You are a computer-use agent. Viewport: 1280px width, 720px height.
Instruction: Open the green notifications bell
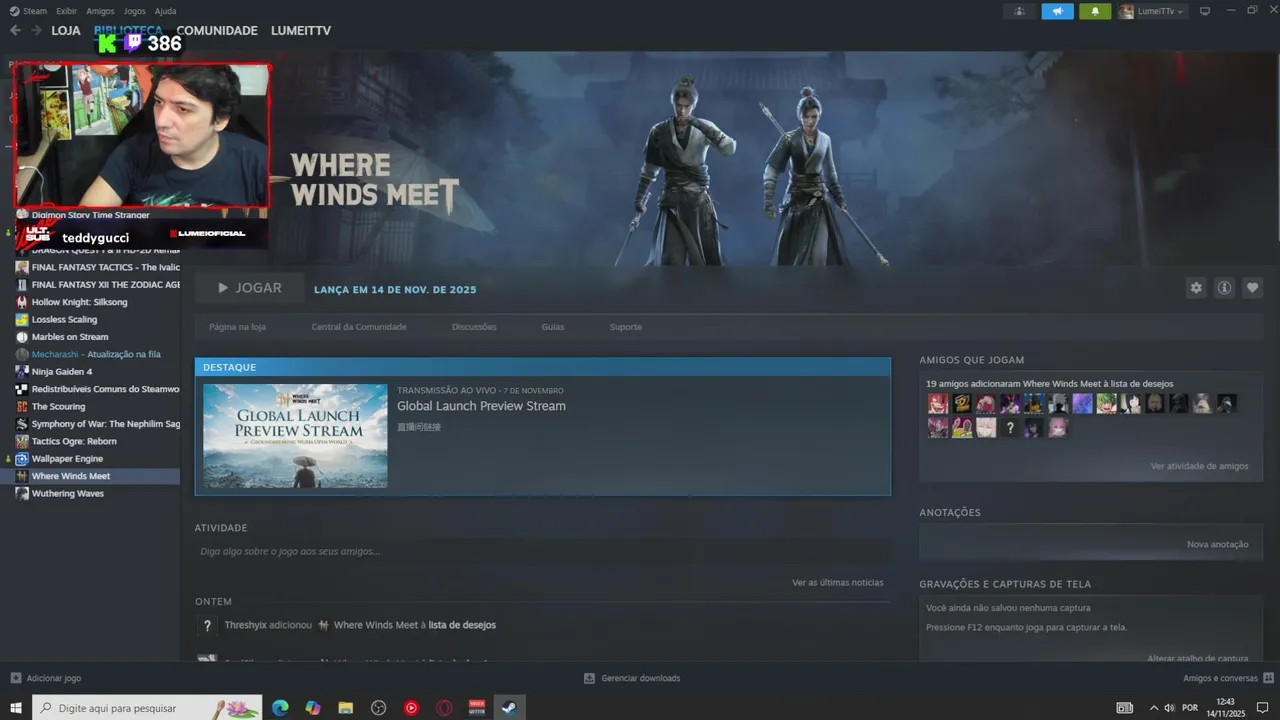coord(1095,11)
